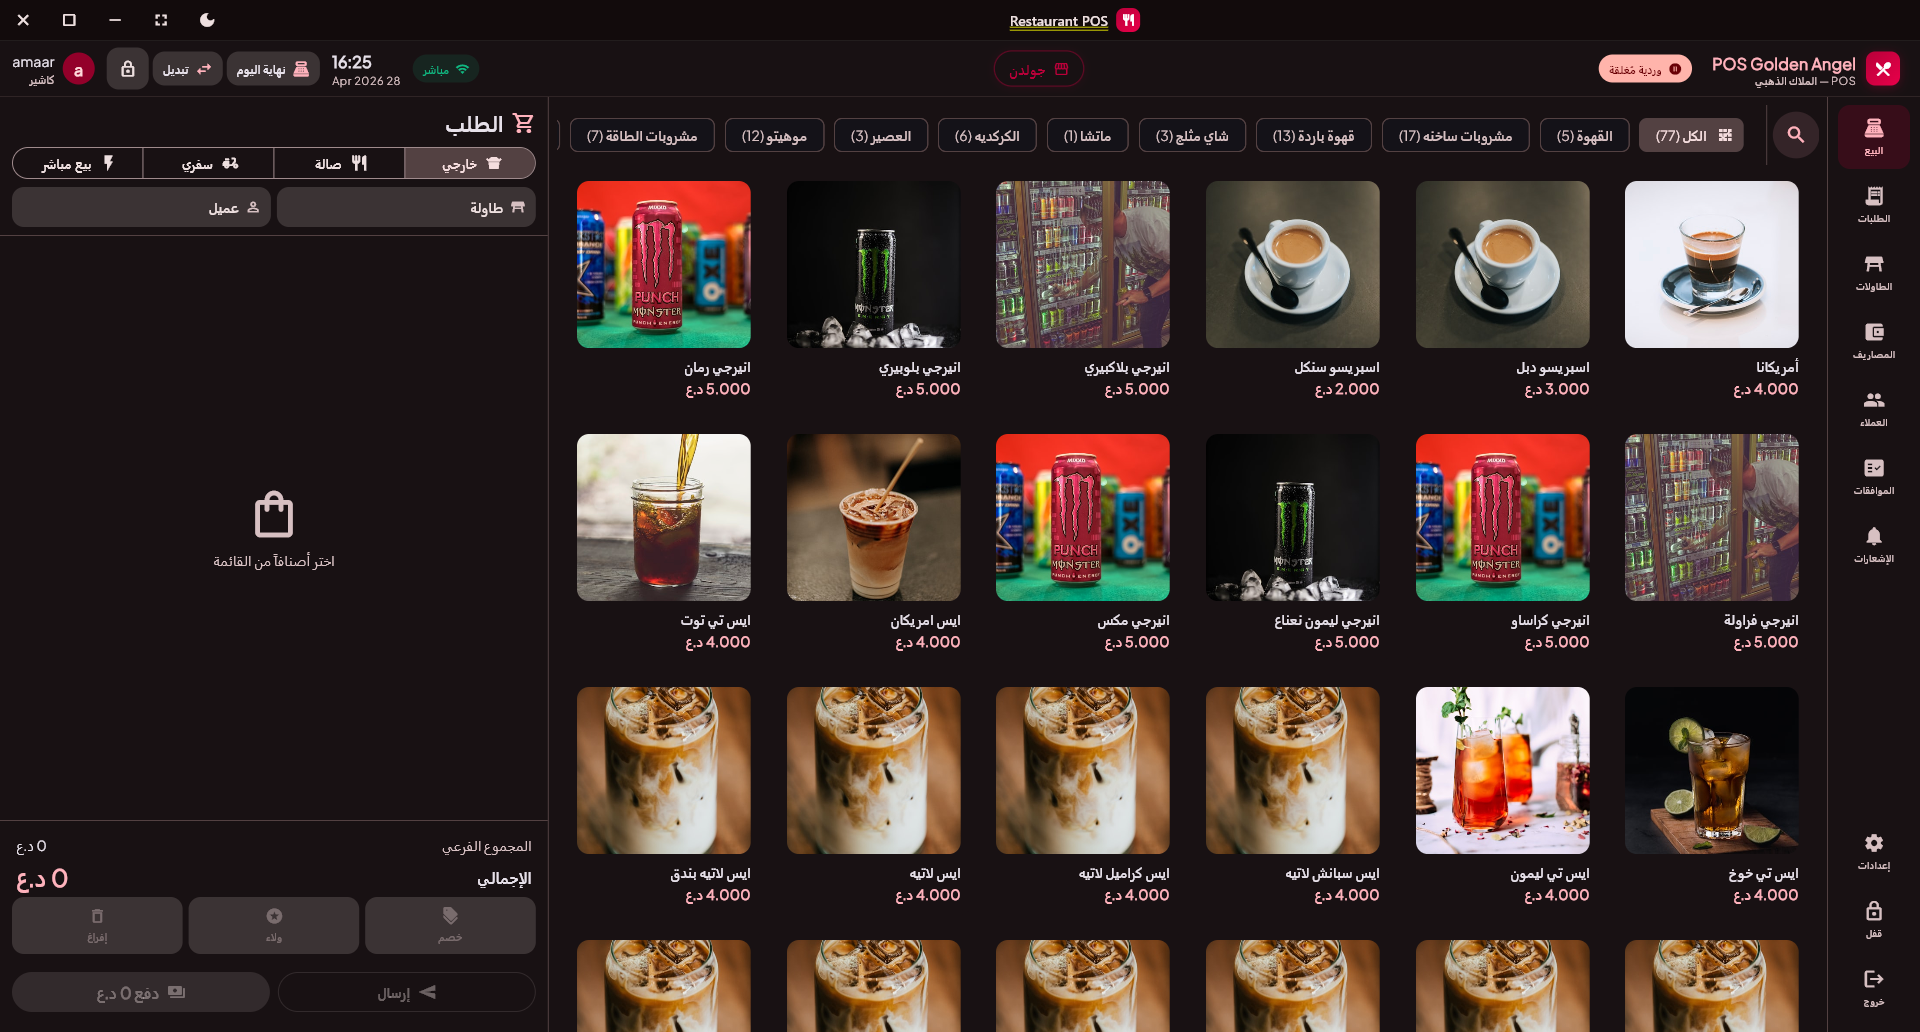Open the طاولة table selector

pyautogui.click(x=406, y=207)
